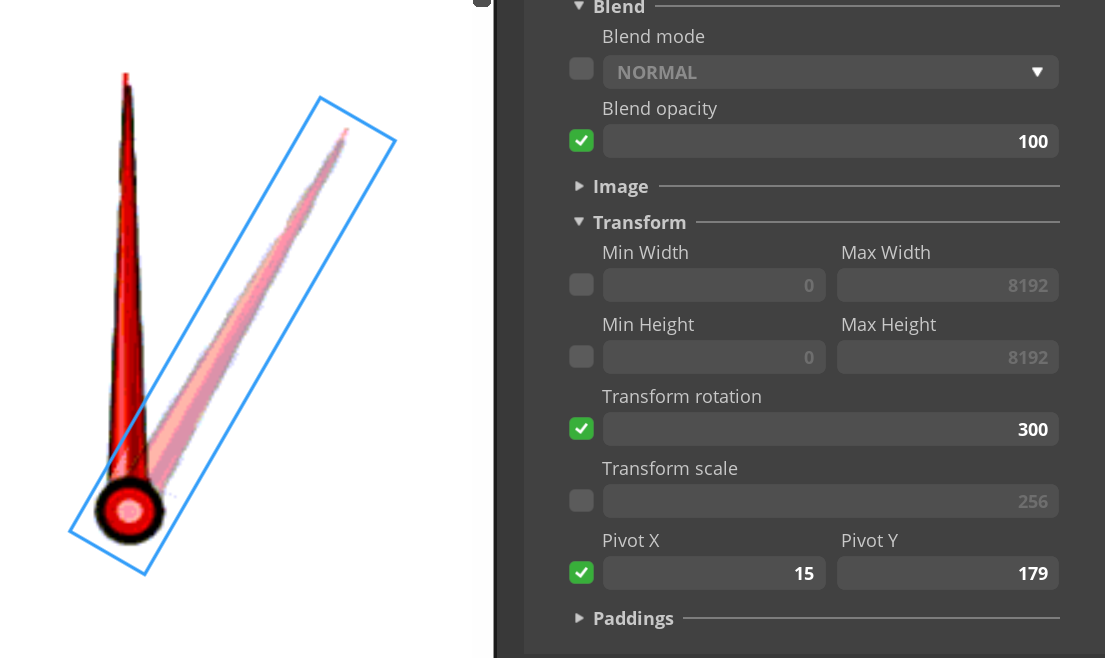The height and width of the screenshot is (658, 1105).
Task: Uncheck the Pivot checkbox
Action: [581, 573]
